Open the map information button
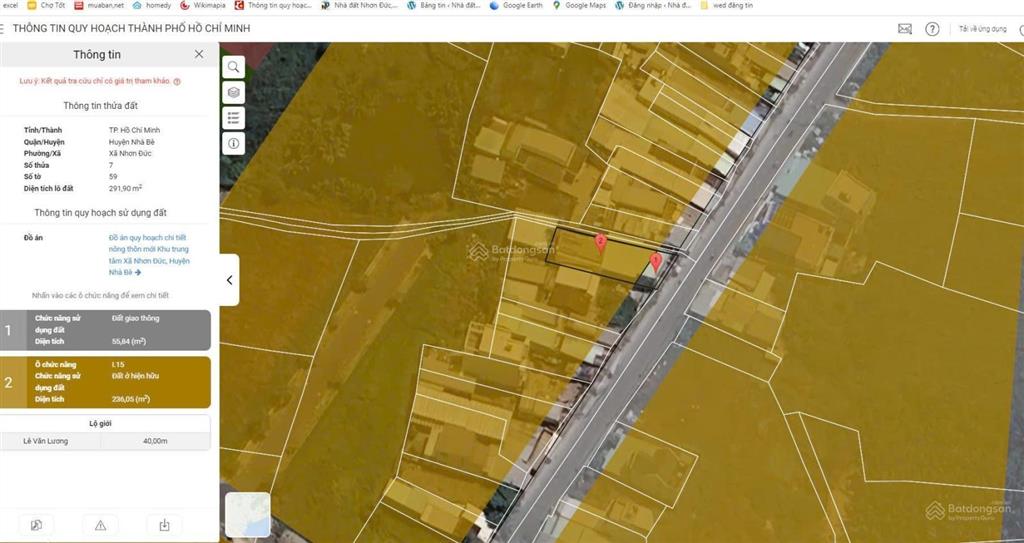This screenshot has width=1024, height=543. 234,143
